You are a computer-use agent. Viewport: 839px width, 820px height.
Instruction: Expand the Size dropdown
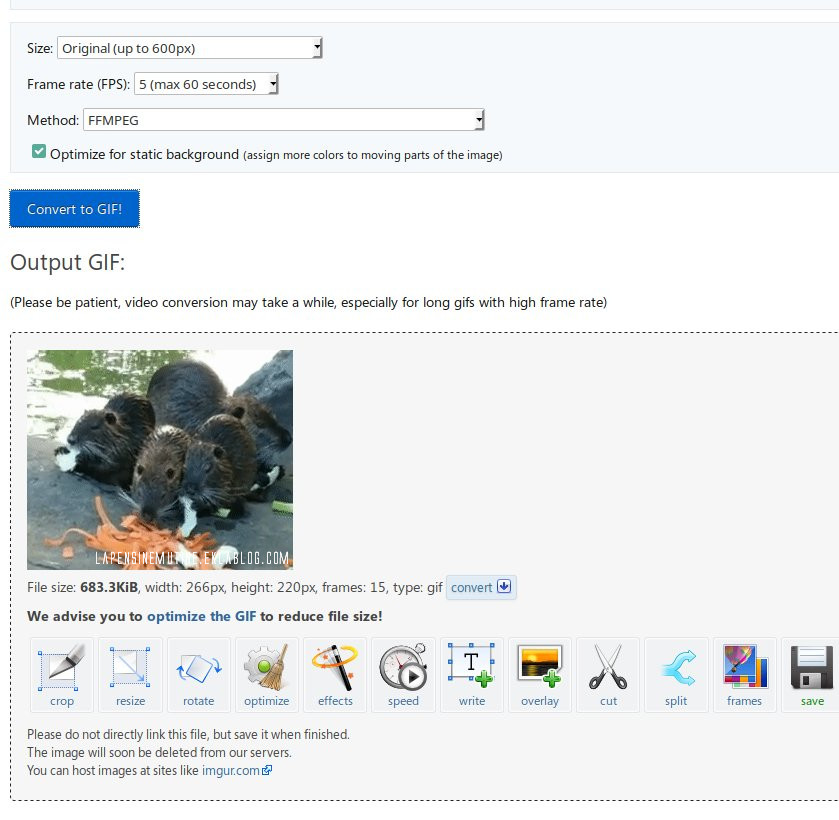point(190,48)
